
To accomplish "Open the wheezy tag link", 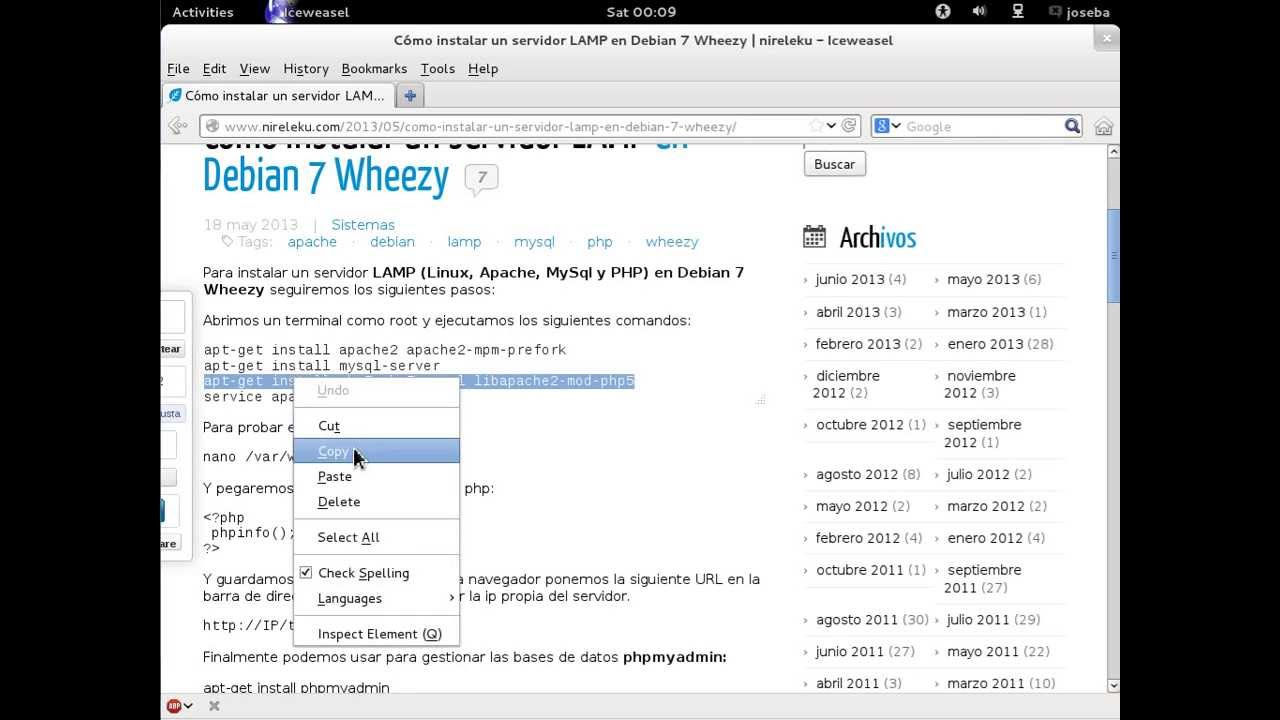I will pos(672,242).
